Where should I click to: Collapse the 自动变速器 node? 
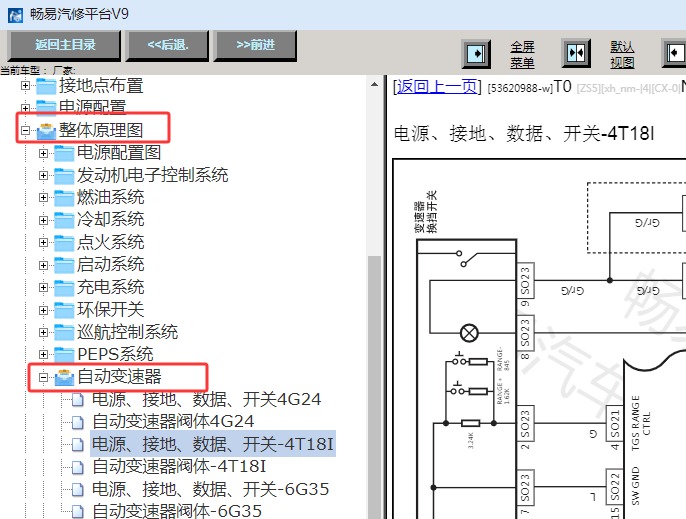(x=43, y=377)
